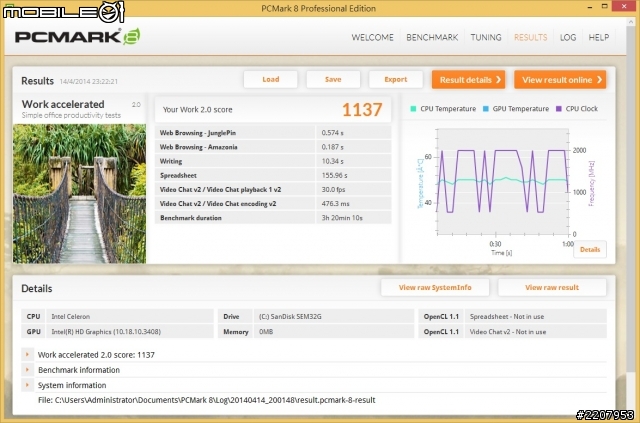Open the WELCOME tab
The width and height of the screenshot is (640, 423).
pos(372,38)
